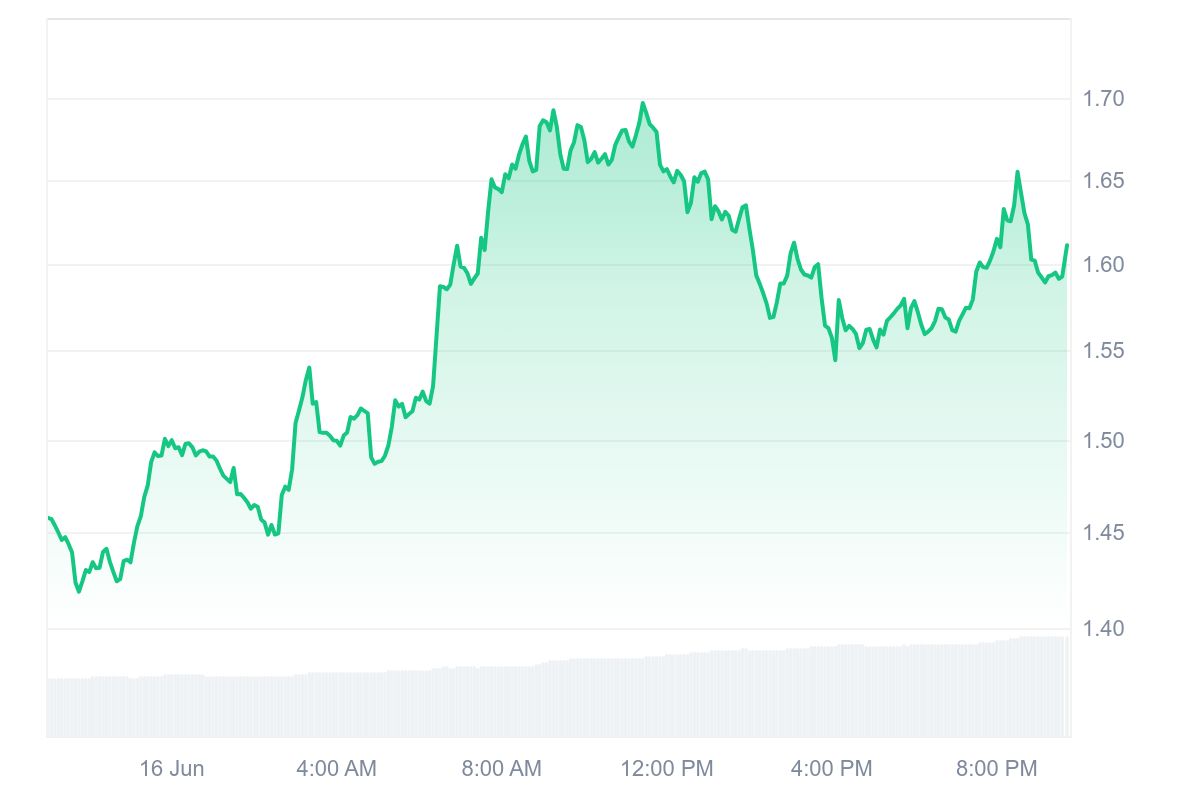This screenshot has width=1200, height=800.
Task: Click the highest price peak near 12:00 PM
Action: [643, 103]
